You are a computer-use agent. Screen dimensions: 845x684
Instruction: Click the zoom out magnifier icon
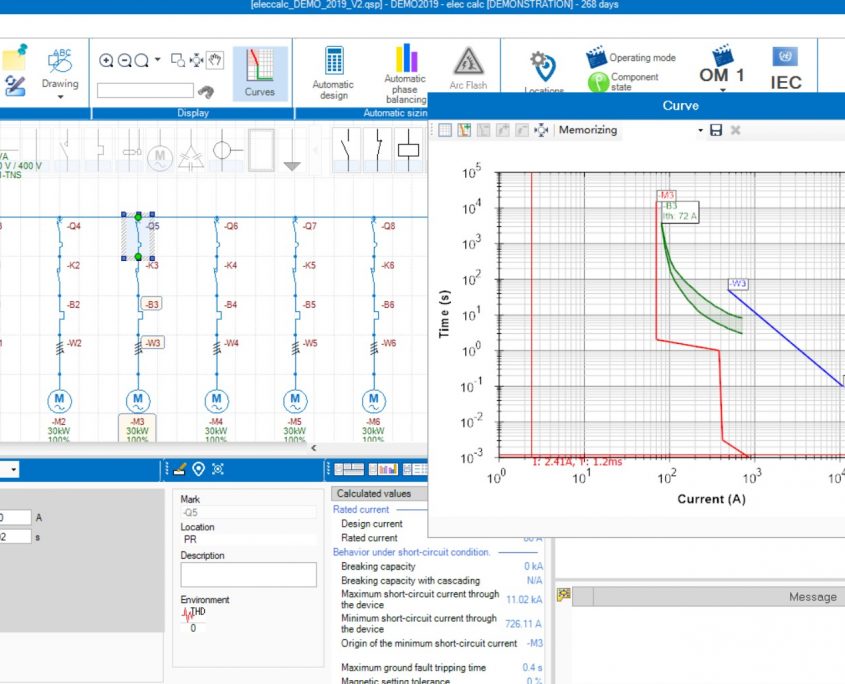(x=124, y=60)
